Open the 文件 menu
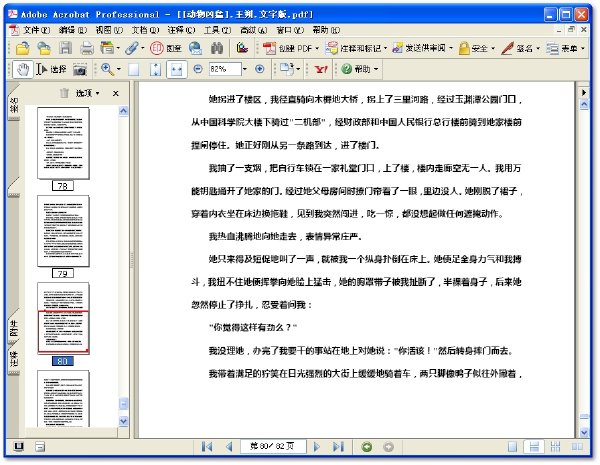This screenshot has height=465, width=600. pos(36,30)
